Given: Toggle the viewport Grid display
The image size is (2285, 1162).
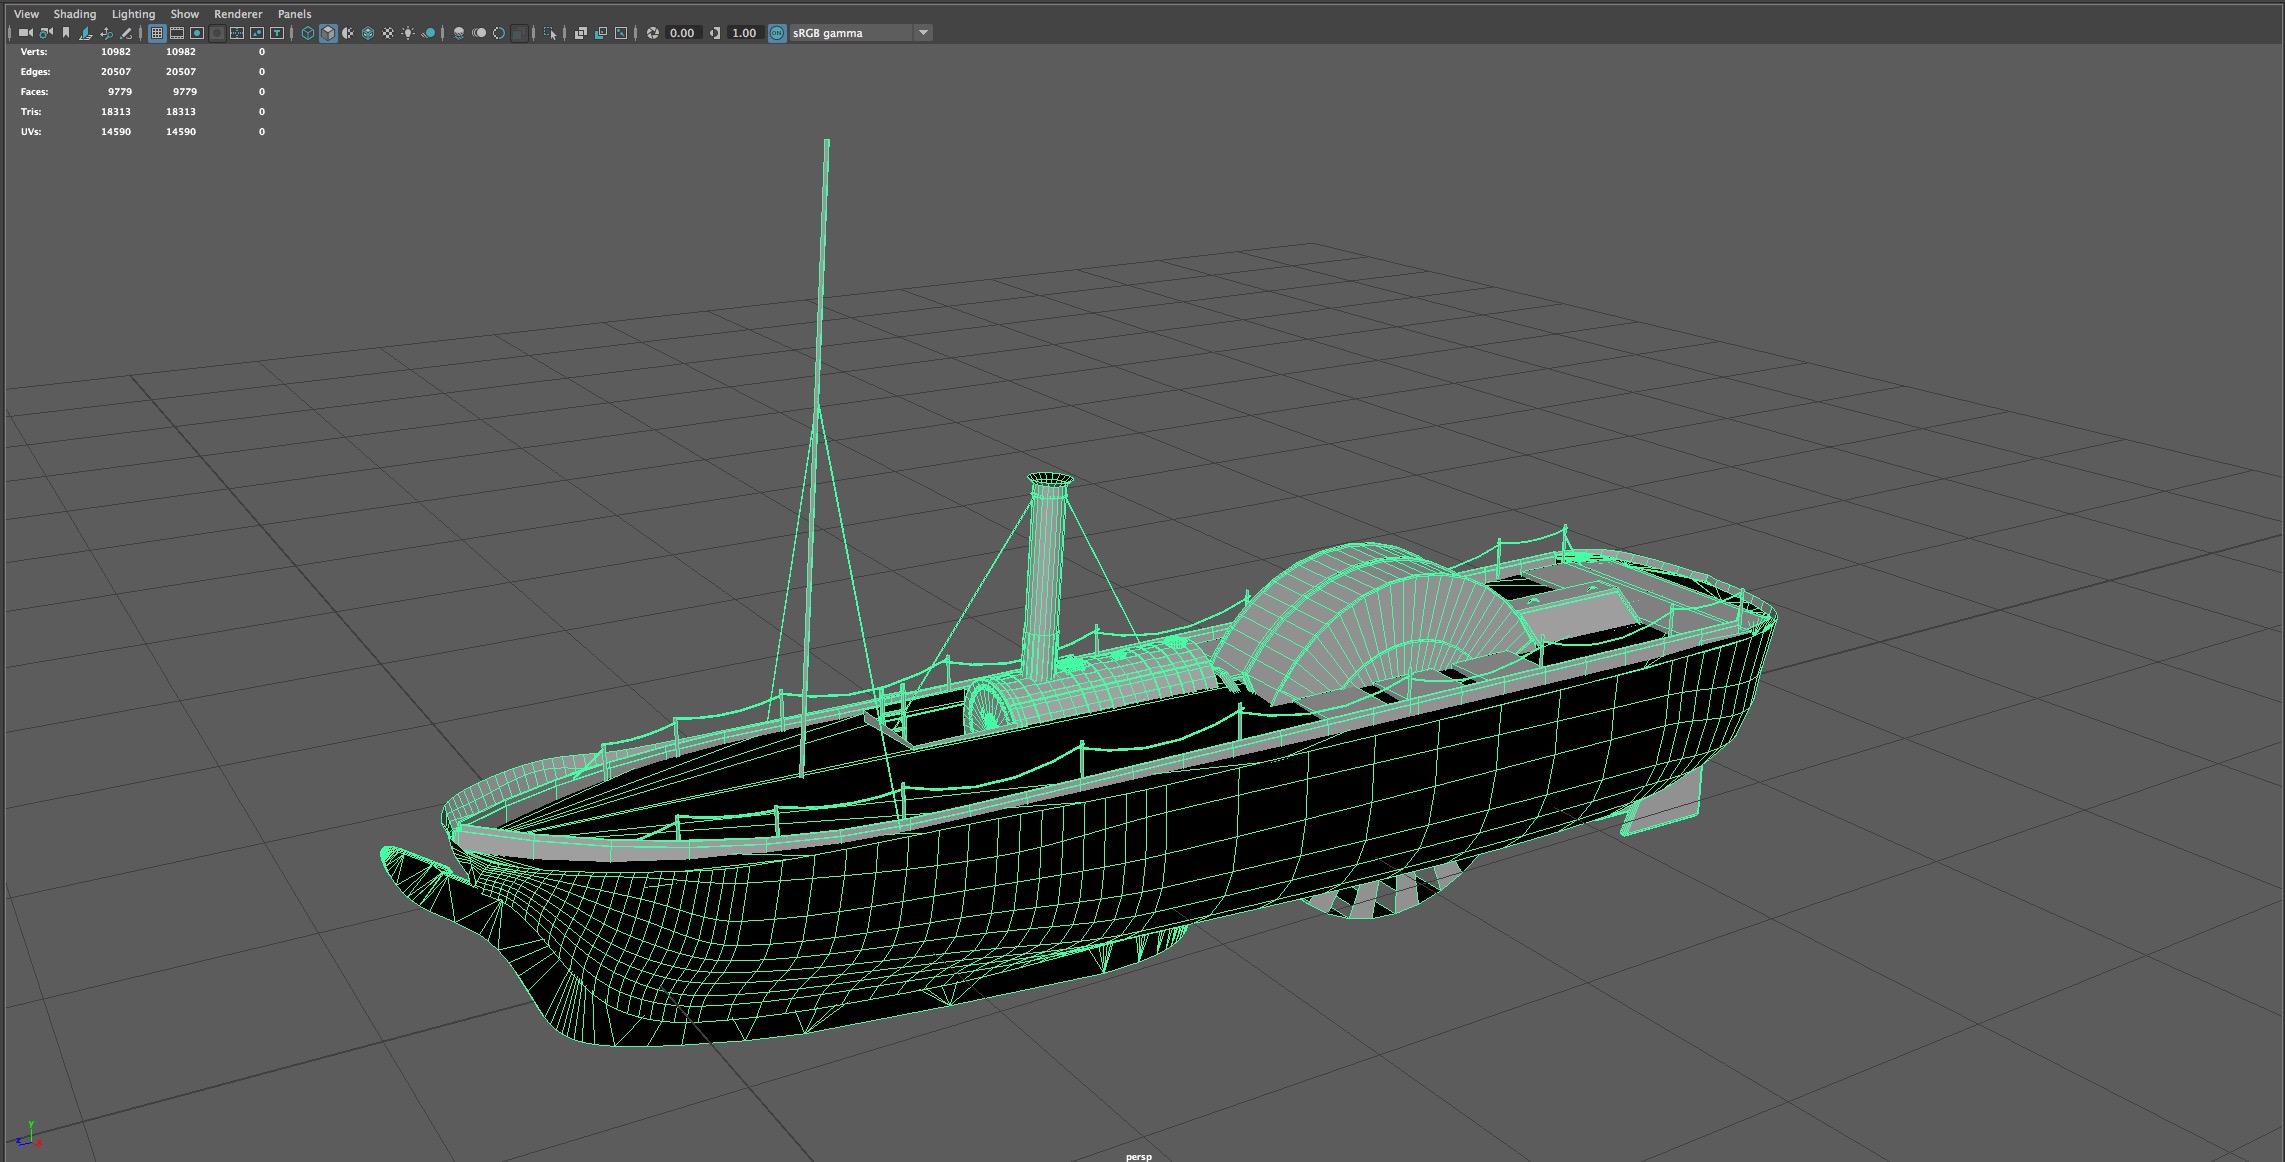Looking at the screenshot, I should (157, 33).
